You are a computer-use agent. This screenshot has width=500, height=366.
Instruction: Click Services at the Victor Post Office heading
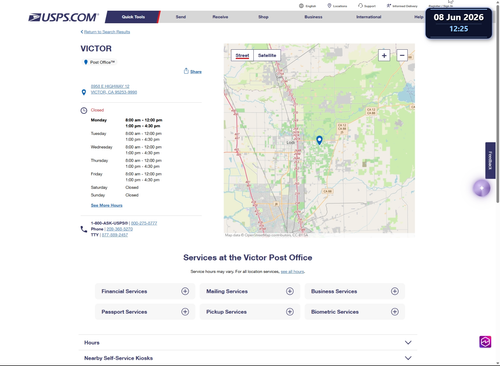tap(248, 258)
